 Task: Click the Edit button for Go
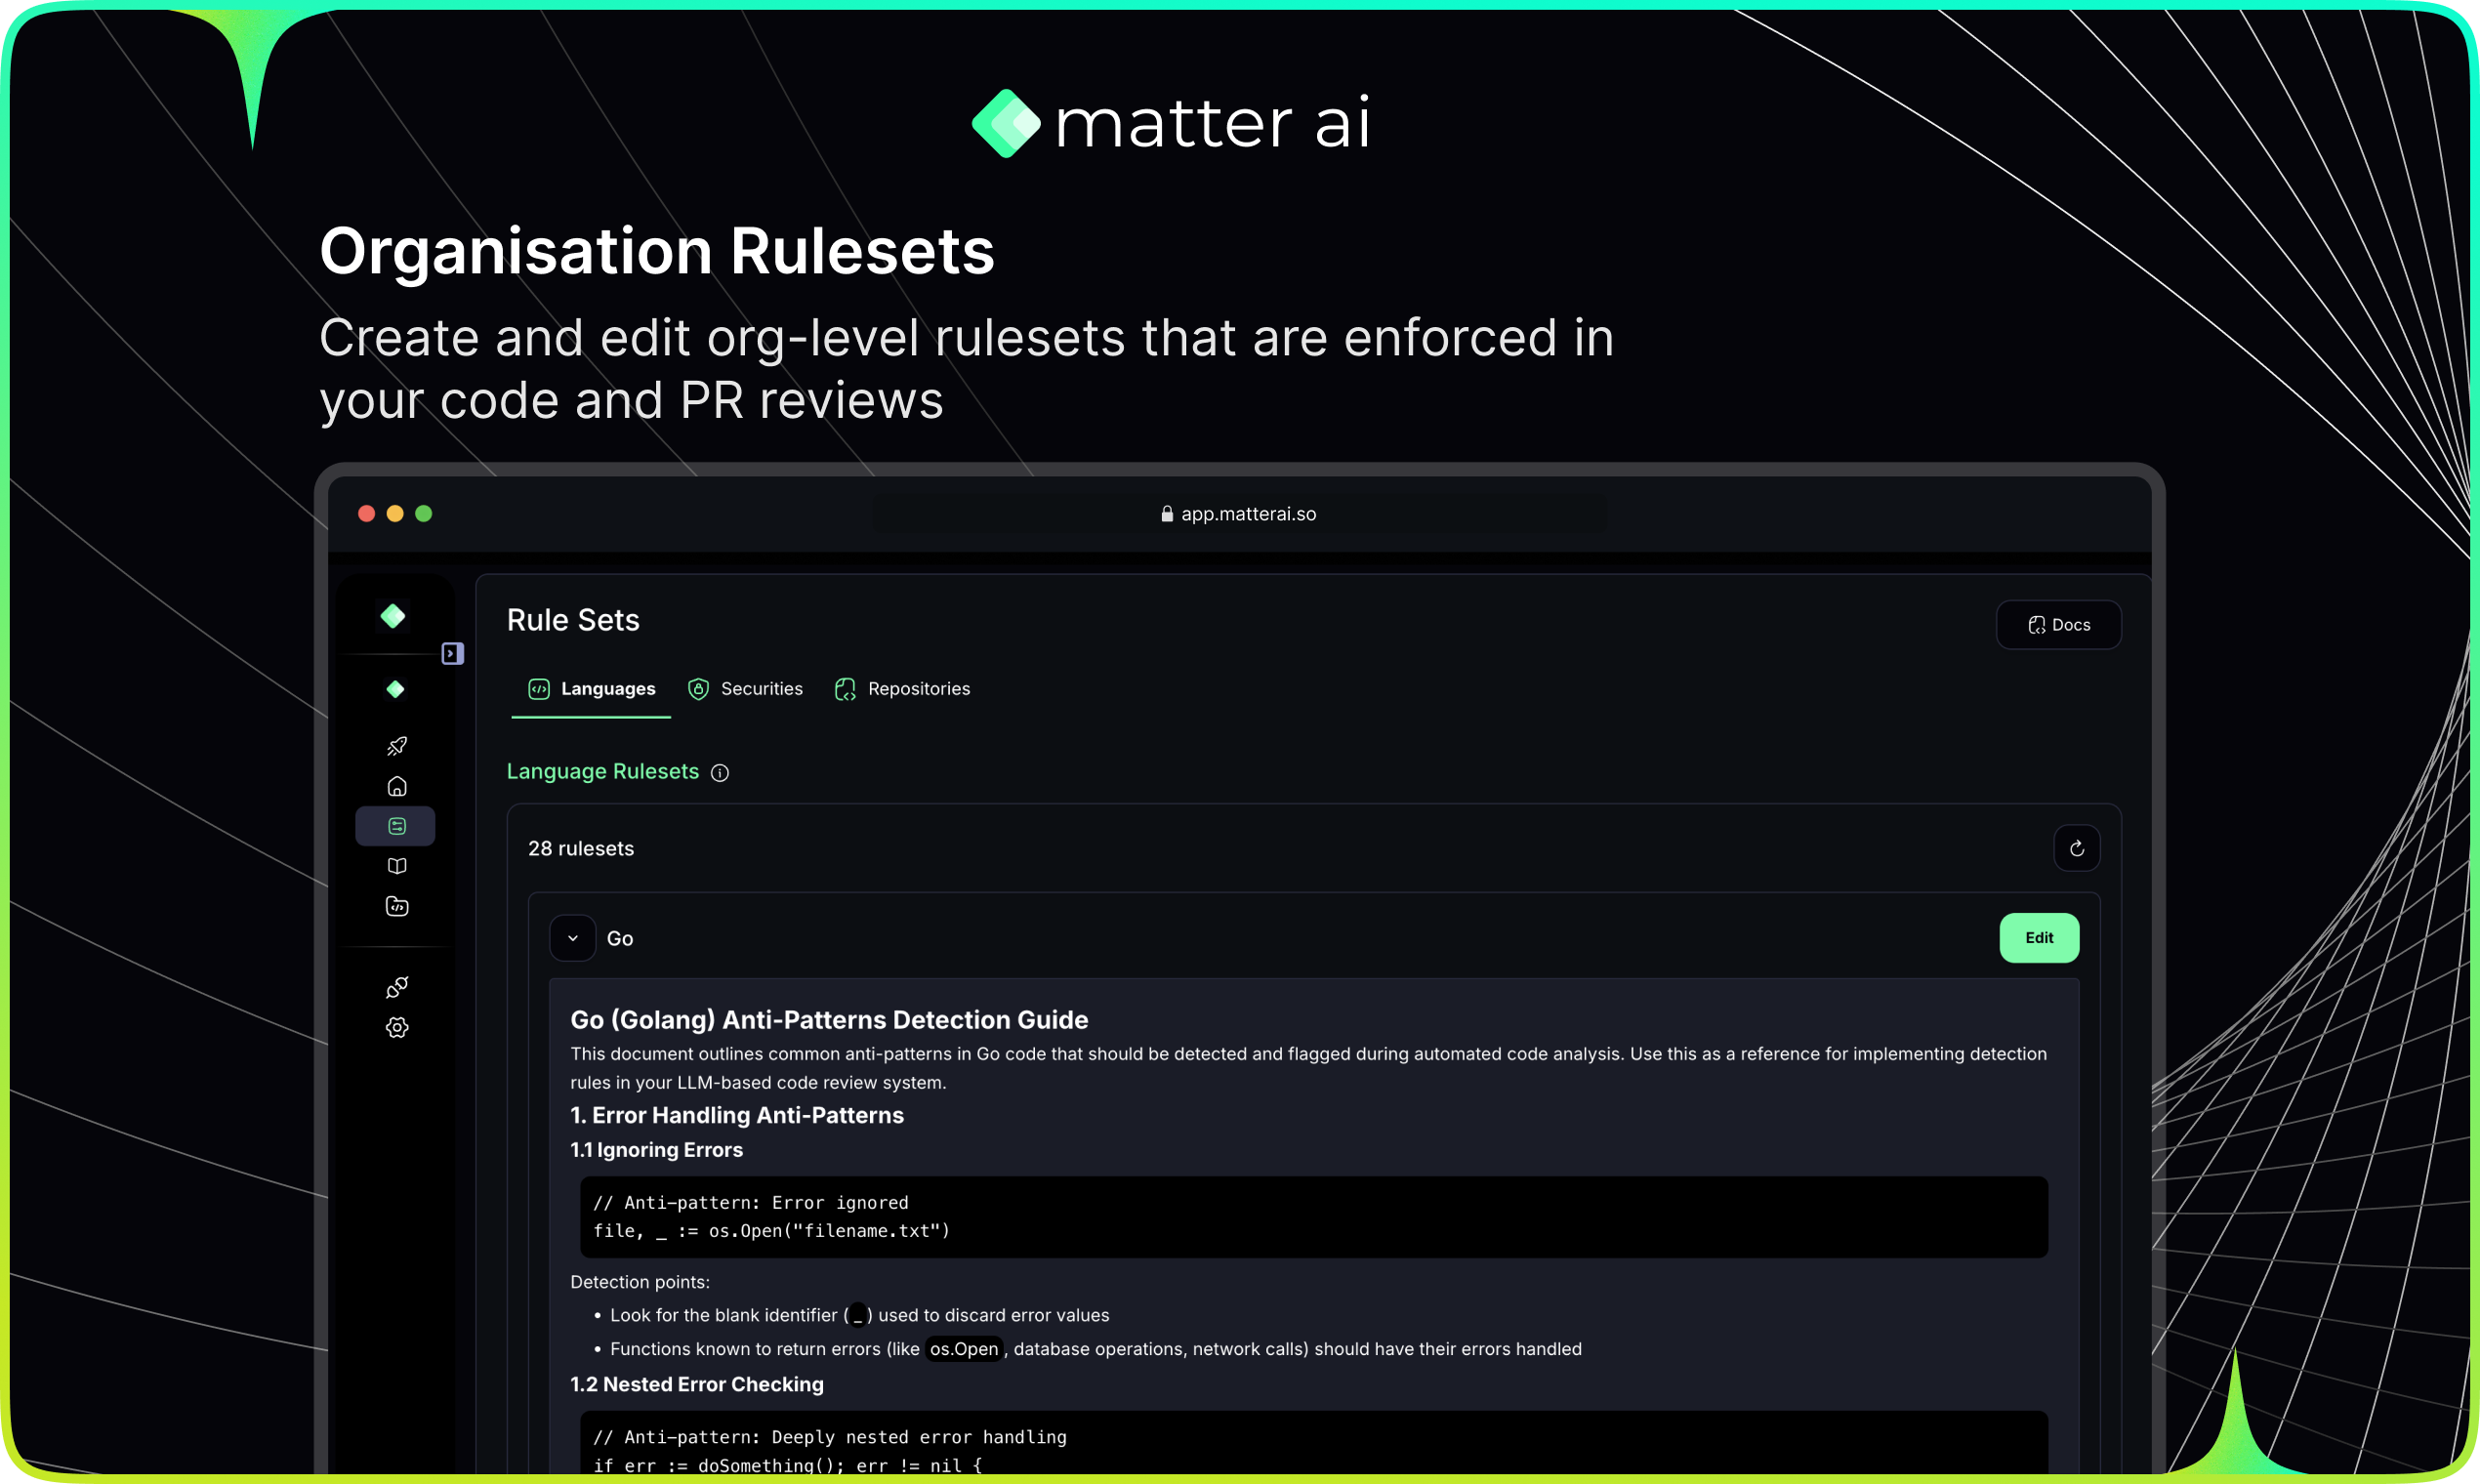(x=2038, y=938)
